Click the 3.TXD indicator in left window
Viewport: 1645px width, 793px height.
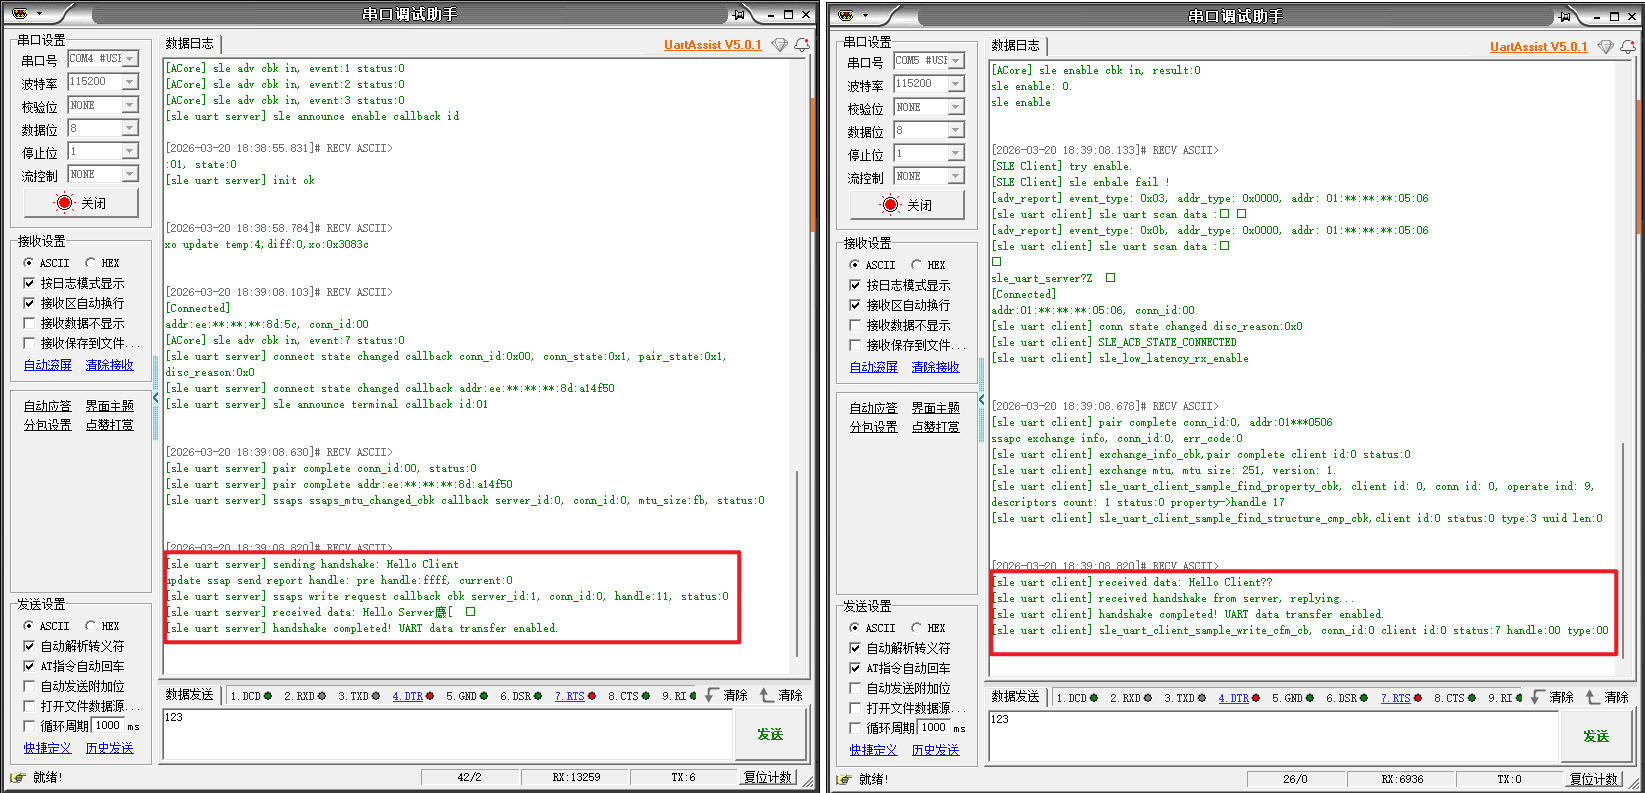[x=358, y=696]
